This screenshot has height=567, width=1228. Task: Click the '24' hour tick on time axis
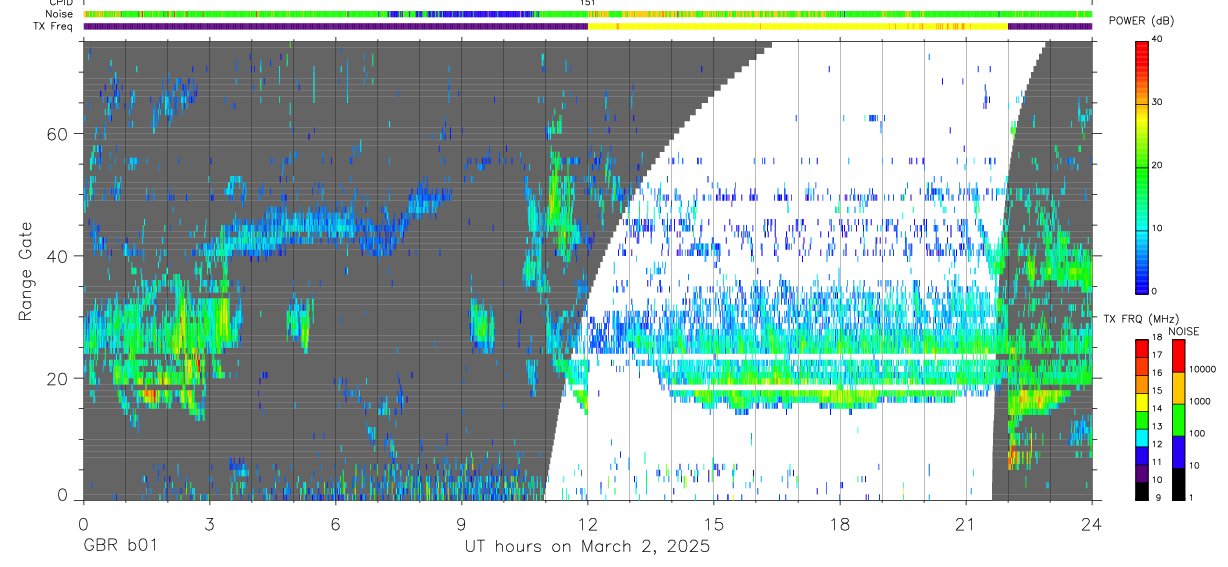(1092, 523)
